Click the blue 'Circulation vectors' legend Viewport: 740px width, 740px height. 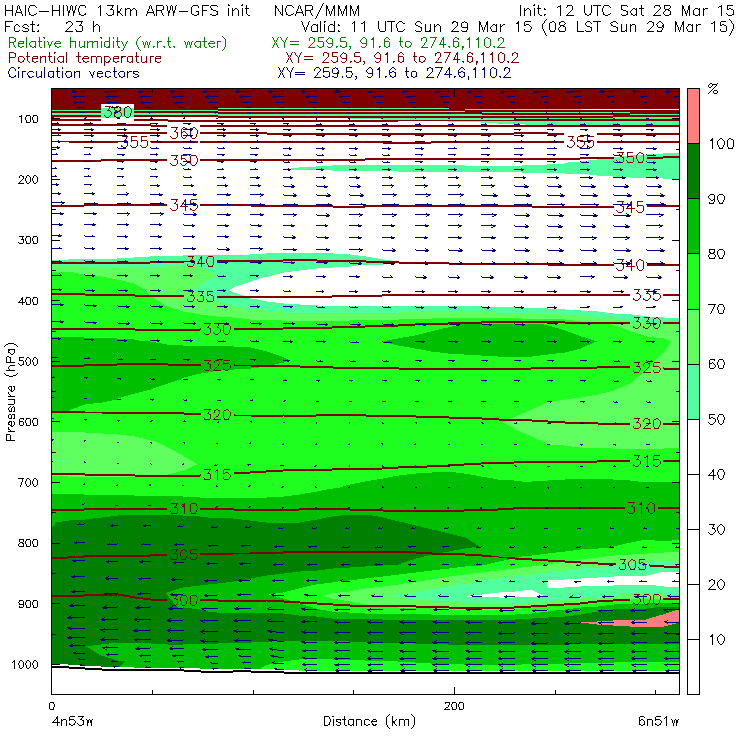(73, 73)
